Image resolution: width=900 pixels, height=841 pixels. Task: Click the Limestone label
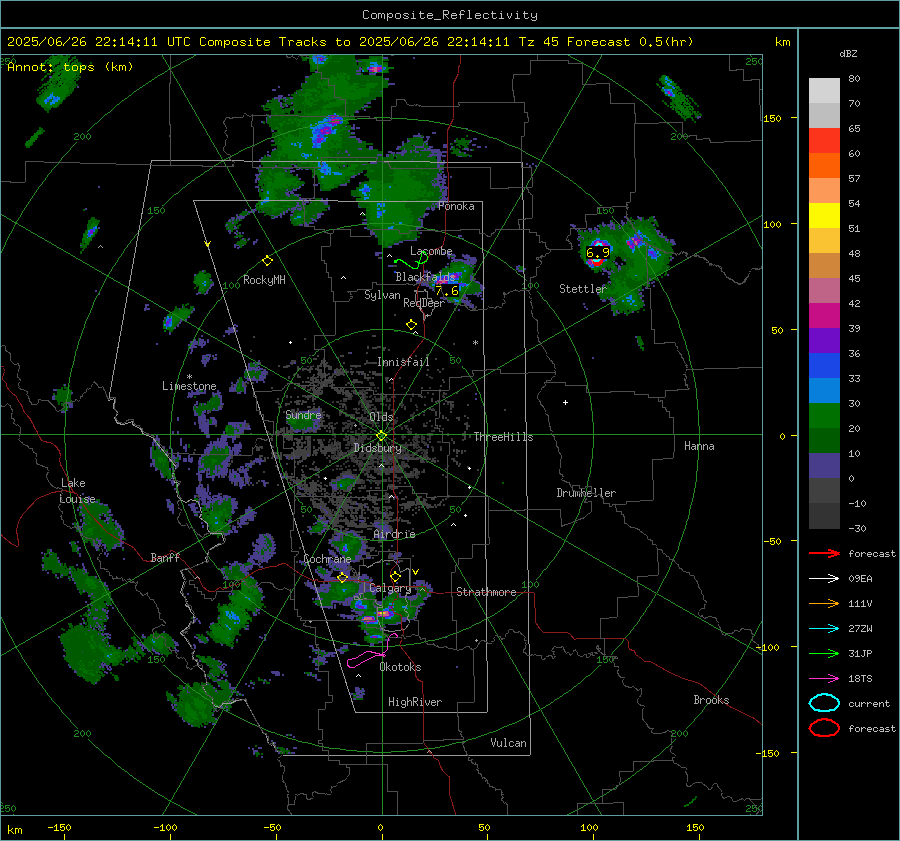click(x=189, y=386)
